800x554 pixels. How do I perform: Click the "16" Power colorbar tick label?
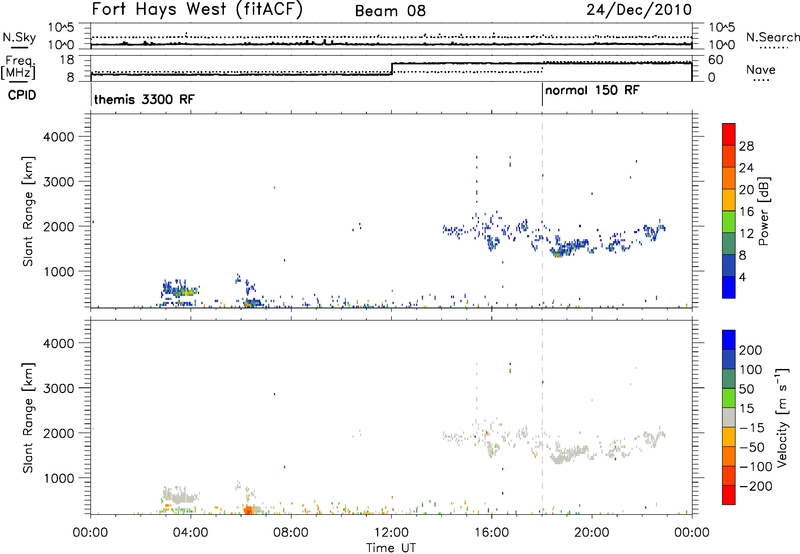746,212
